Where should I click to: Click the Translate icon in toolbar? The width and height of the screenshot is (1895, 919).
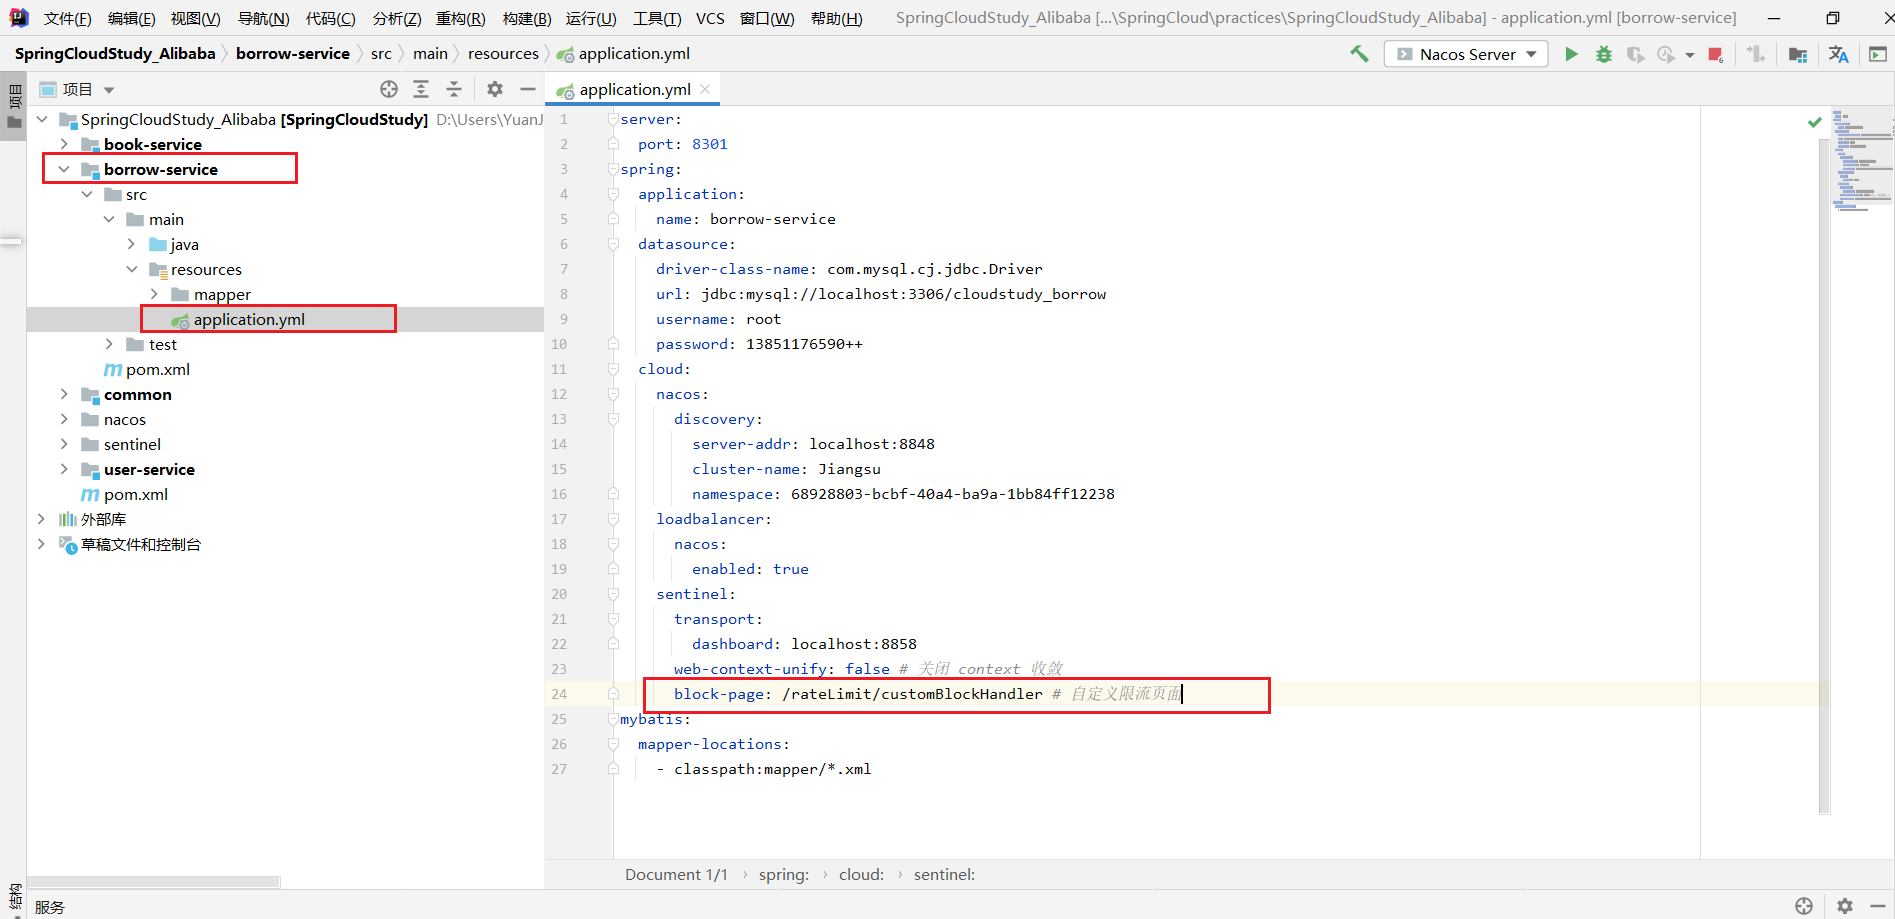point(1838,54)
